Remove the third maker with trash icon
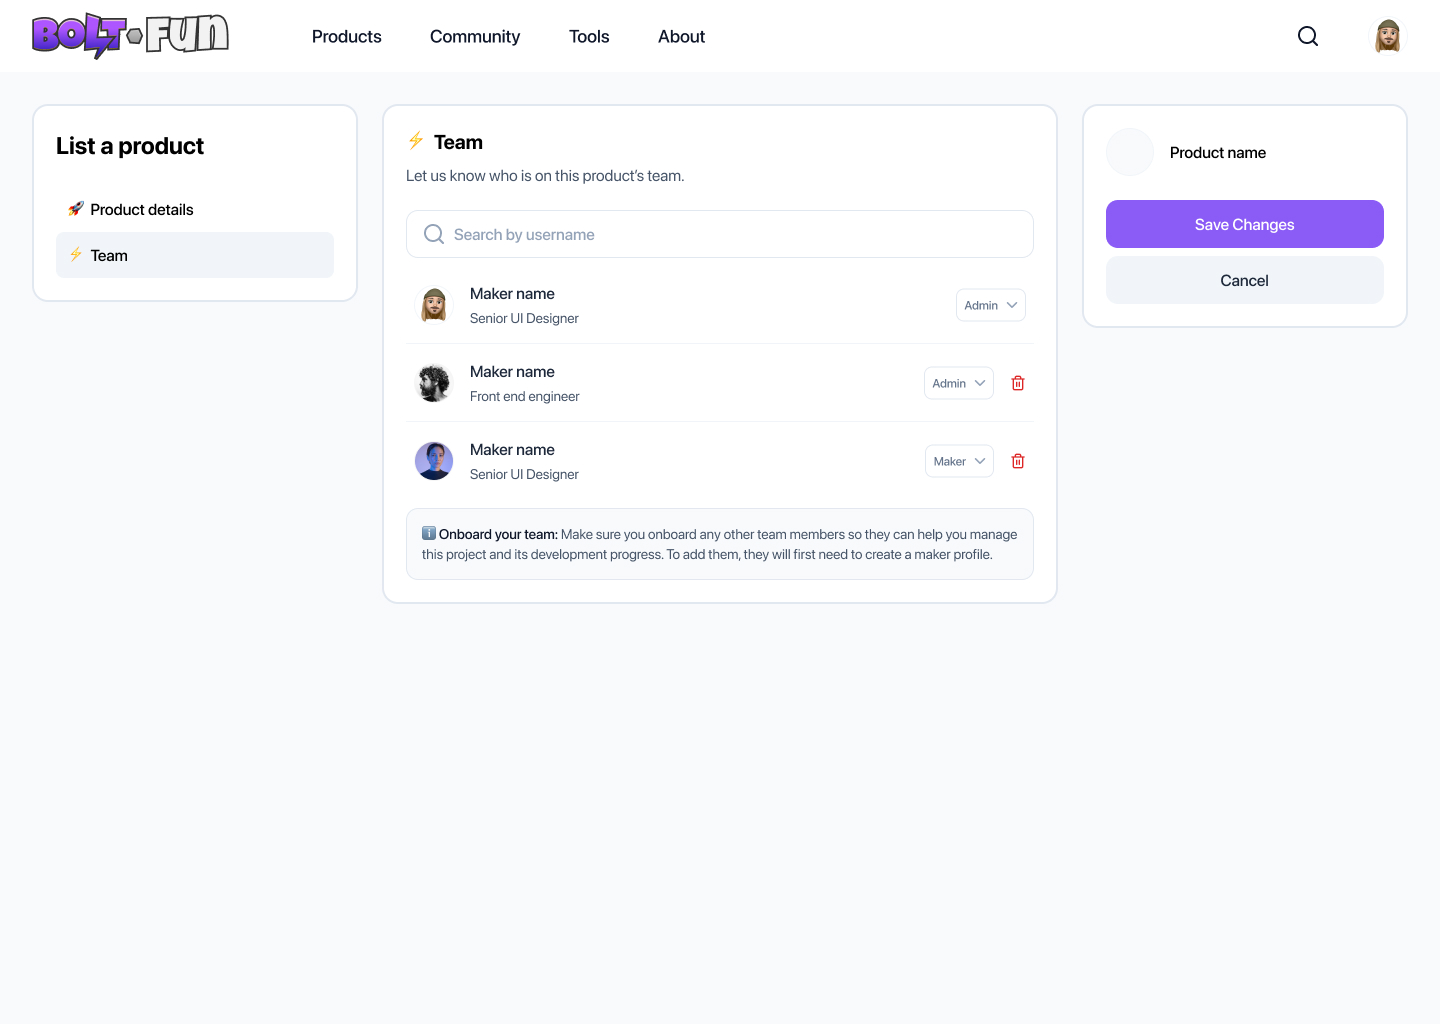1440x1024 pixels. (x=1018, y=461)
